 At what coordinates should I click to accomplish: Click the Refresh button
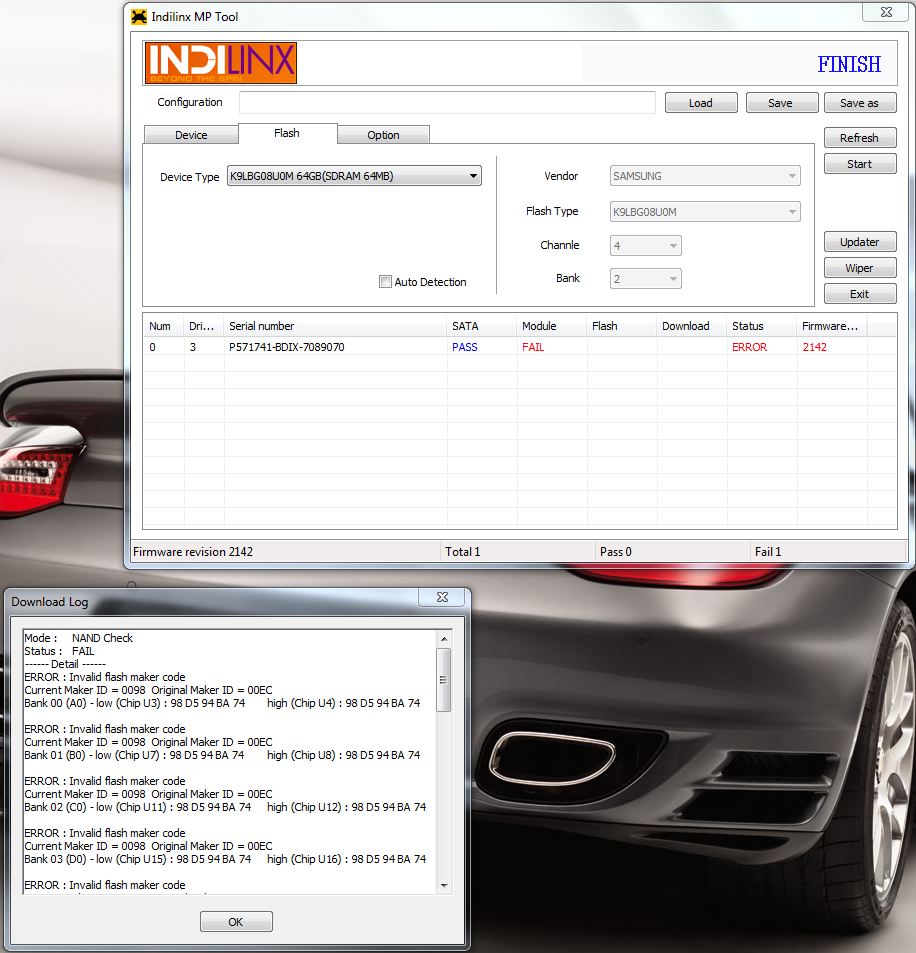click(x=859, y=138)
